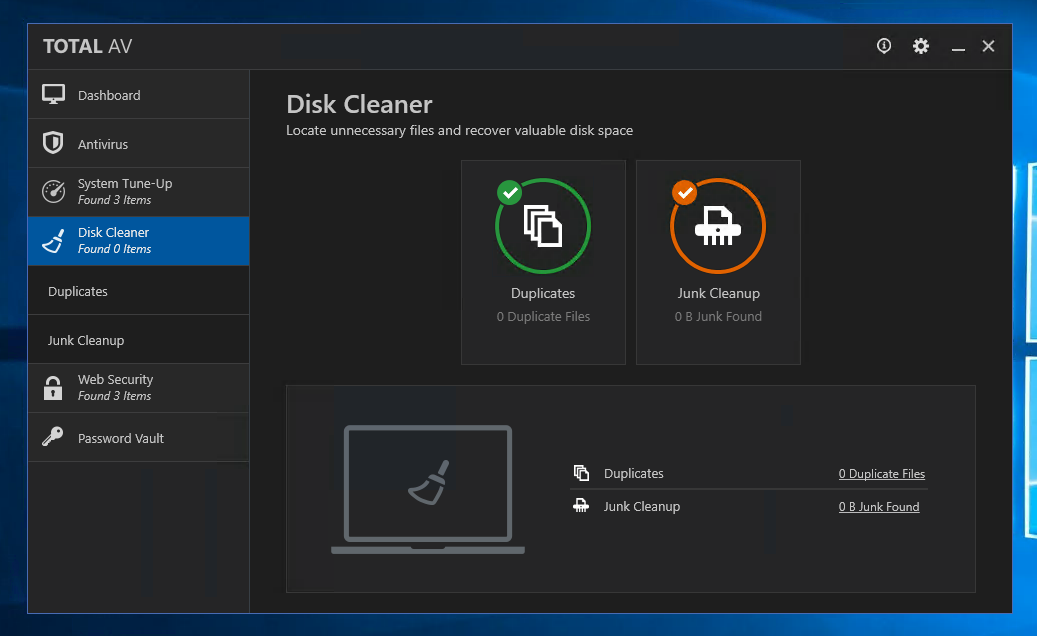The height and width of the screenshot is (636, 1037).
Task: Click the green Duplicates circle icon
Action: (543, 225)
